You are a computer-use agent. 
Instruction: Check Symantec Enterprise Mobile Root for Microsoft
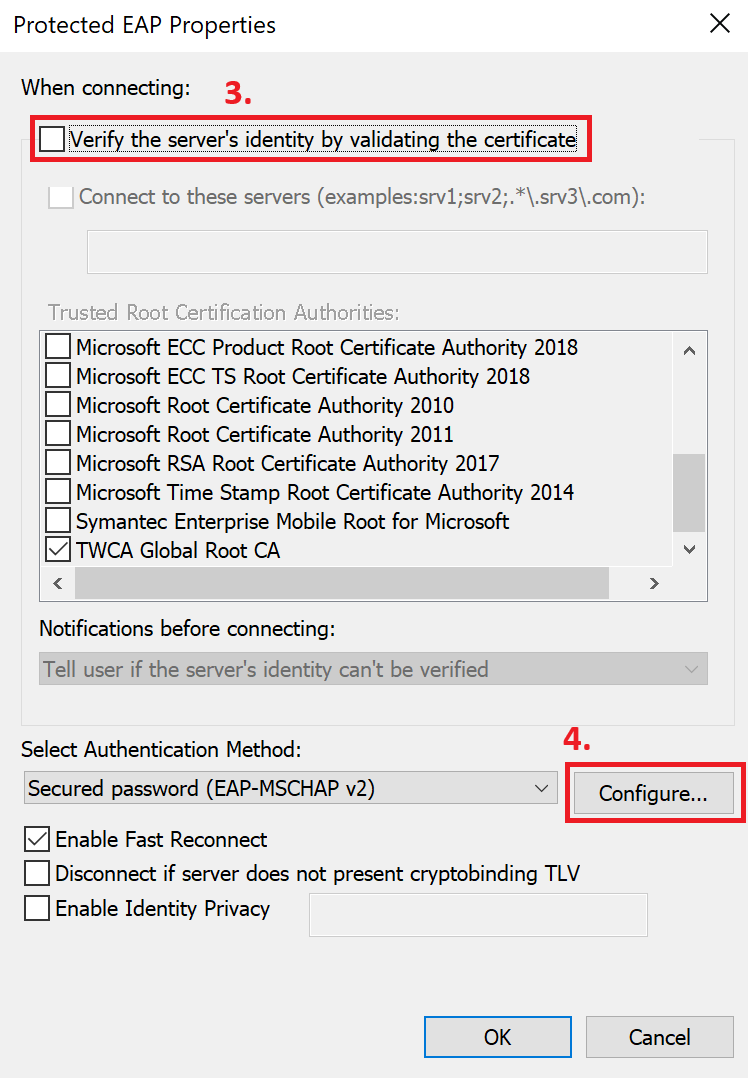[60, 521]
